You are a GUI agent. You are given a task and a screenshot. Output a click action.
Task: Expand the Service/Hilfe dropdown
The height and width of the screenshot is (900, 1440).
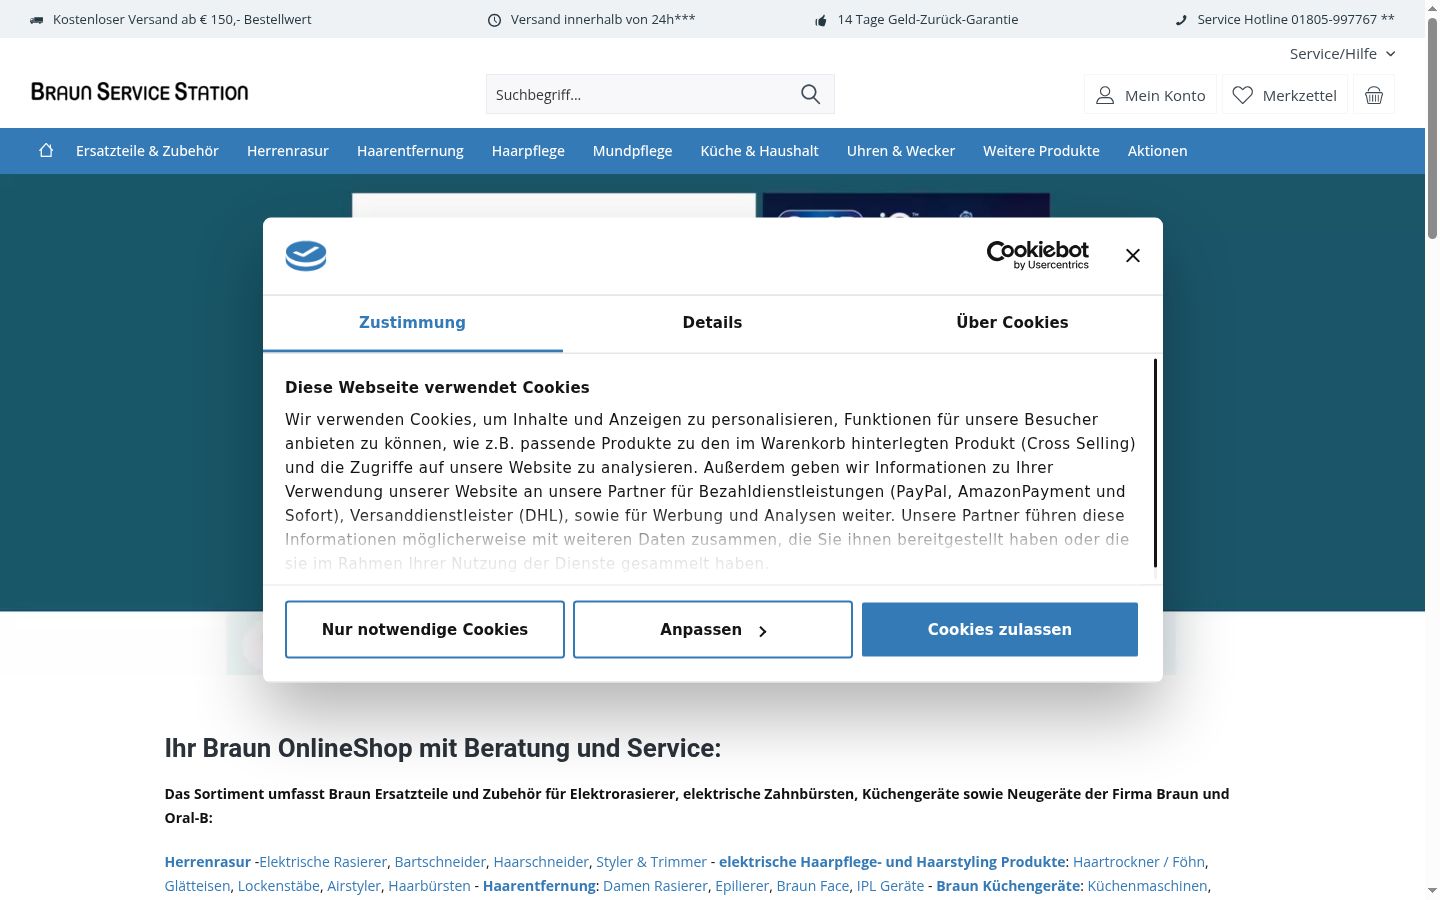pyautogui.click(x=1342, y=54)
